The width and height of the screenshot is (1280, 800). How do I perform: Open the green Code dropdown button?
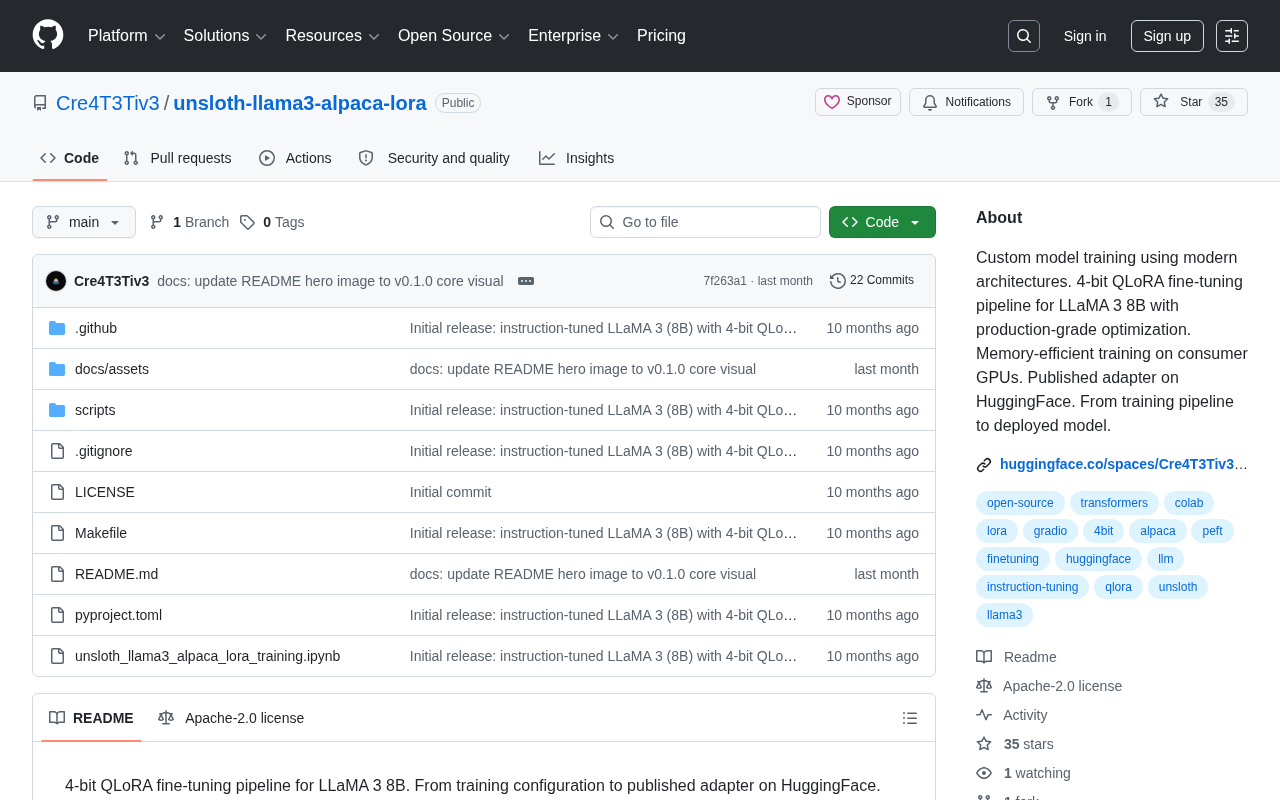(882, 222)
